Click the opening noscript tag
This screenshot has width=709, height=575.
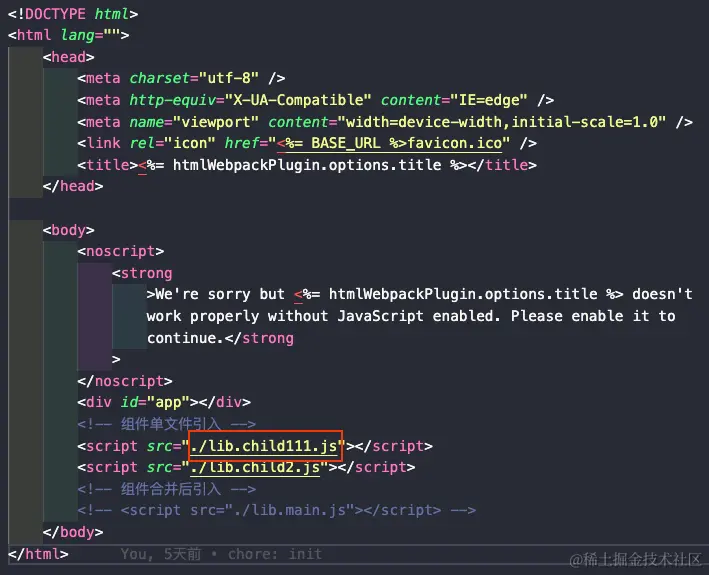point(121,251)
